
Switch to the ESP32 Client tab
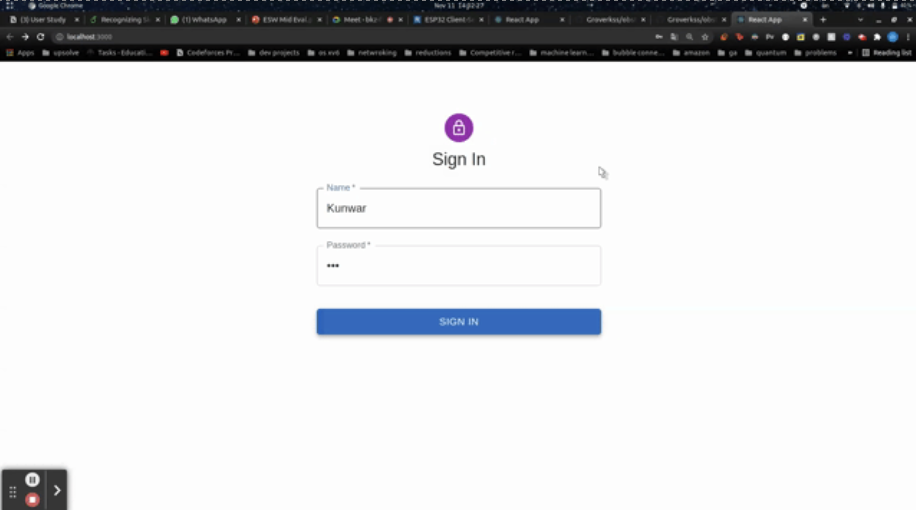(448, 20)
